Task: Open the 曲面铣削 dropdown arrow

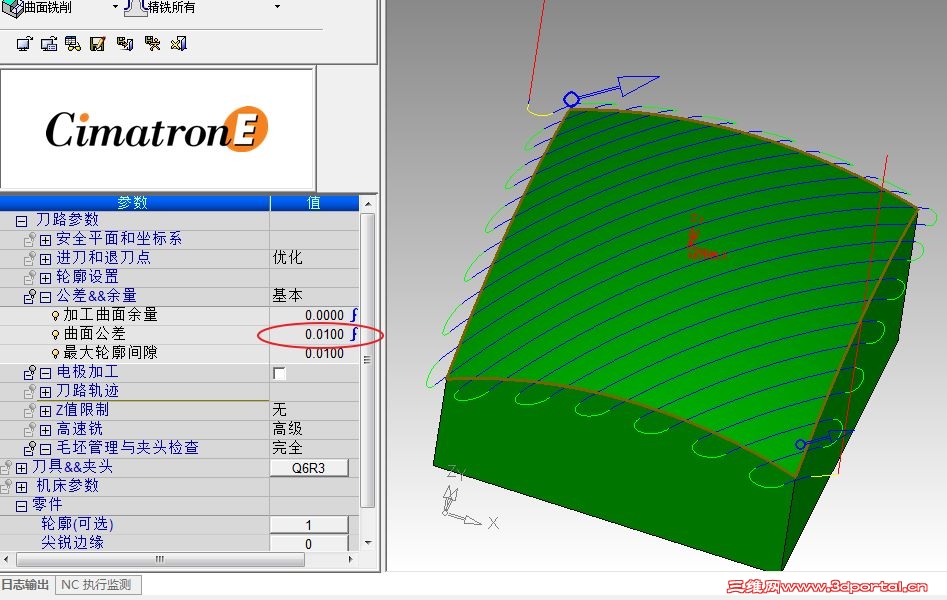Action: pyautogui.click(x=115, y=7)
